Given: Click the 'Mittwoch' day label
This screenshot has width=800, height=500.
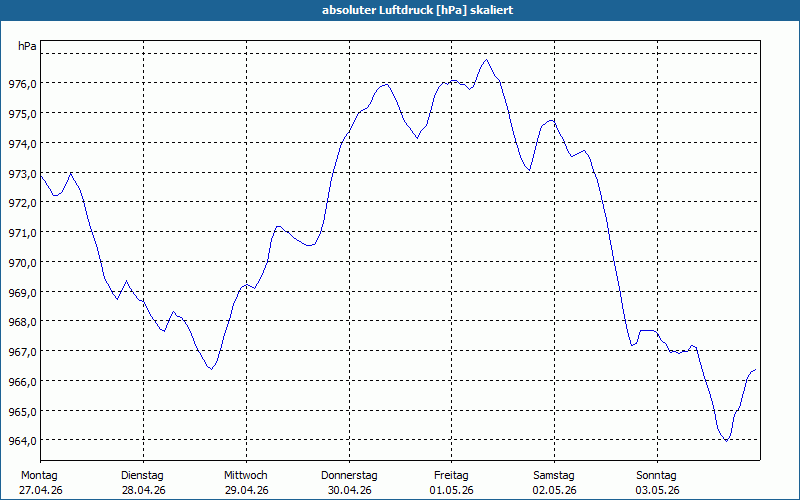Looking at the screenshot, I should [x=245, y=476].
